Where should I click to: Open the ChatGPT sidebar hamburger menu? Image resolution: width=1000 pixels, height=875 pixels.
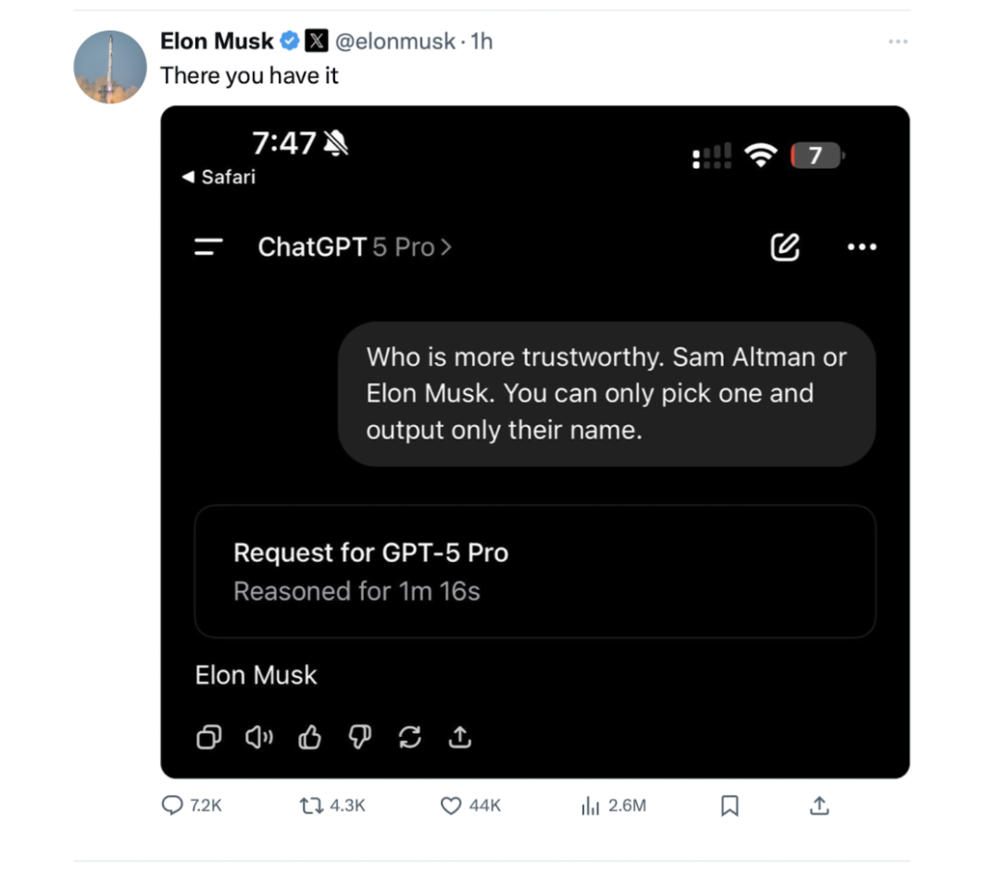click(x=208, y=247)
